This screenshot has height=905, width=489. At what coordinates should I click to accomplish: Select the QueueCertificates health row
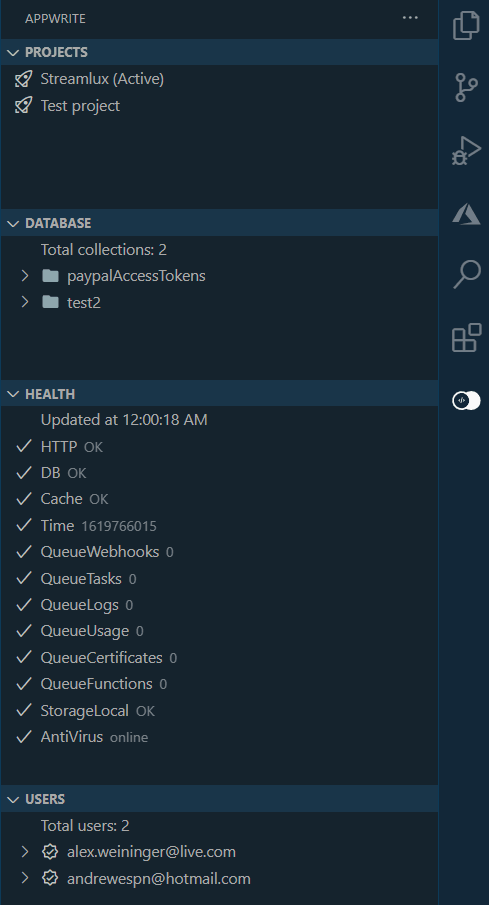tap(219, 657)
